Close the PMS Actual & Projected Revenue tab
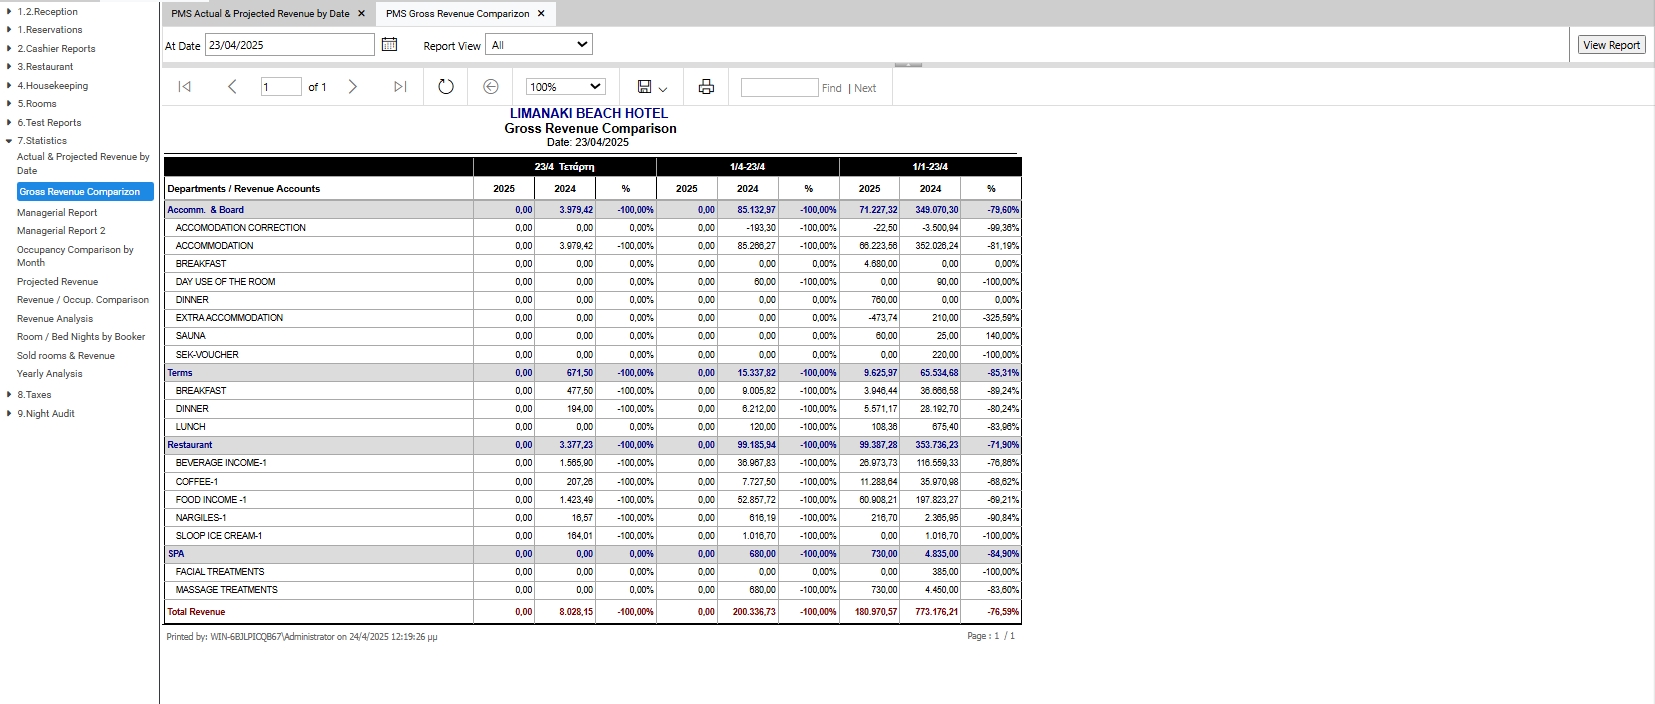Image resolution: width=1655 pixels, height=704 pixels. coord(361,14)
